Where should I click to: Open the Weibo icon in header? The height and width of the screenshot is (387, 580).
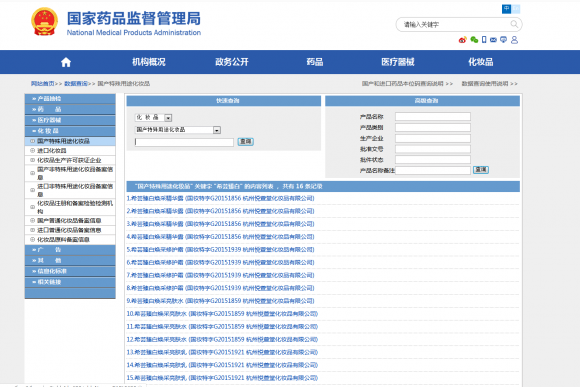pos(462,40)
